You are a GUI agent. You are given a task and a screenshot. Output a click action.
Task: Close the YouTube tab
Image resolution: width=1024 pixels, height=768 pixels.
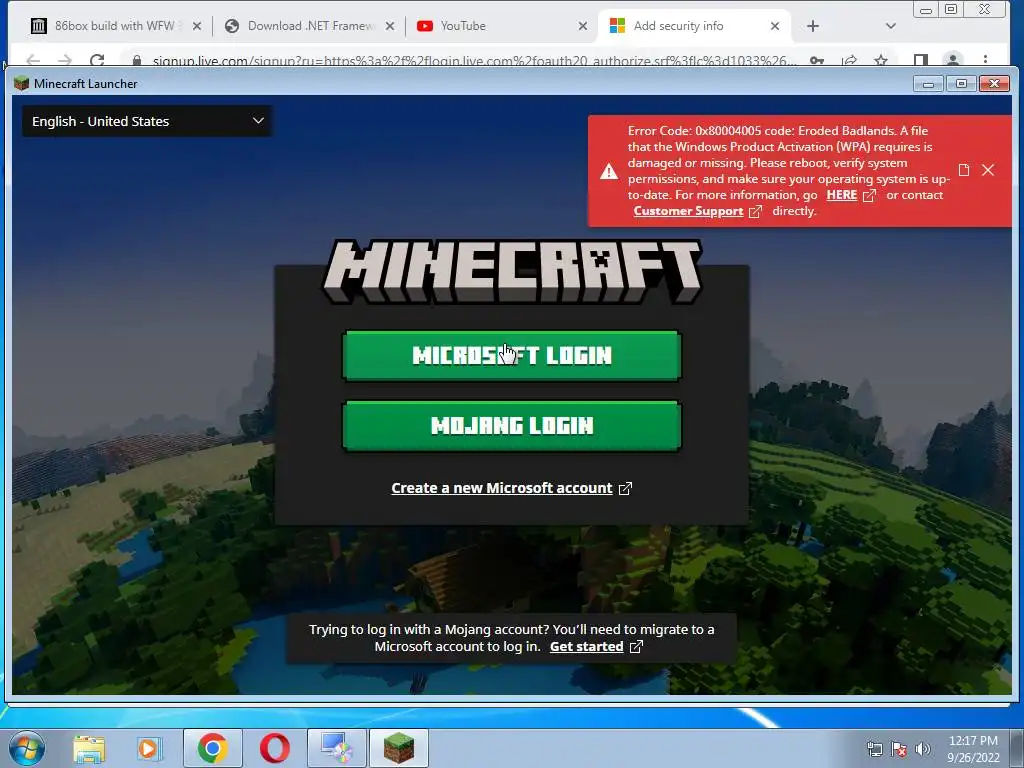click(x=583, y=26)
